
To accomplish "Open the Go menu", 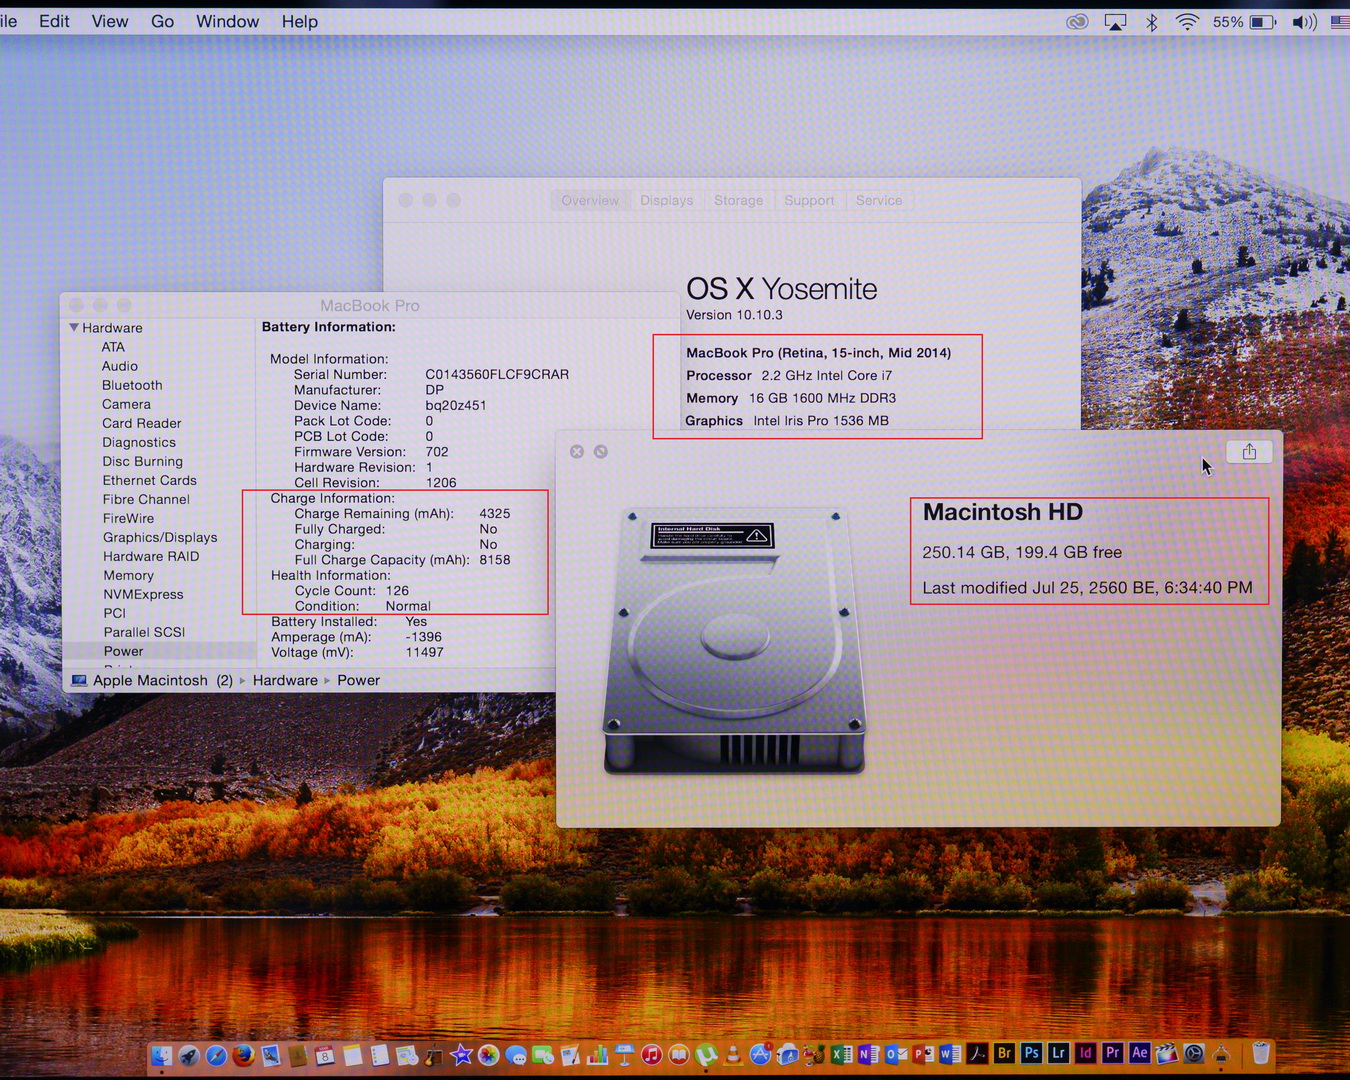I will click(x=162, y=21).
